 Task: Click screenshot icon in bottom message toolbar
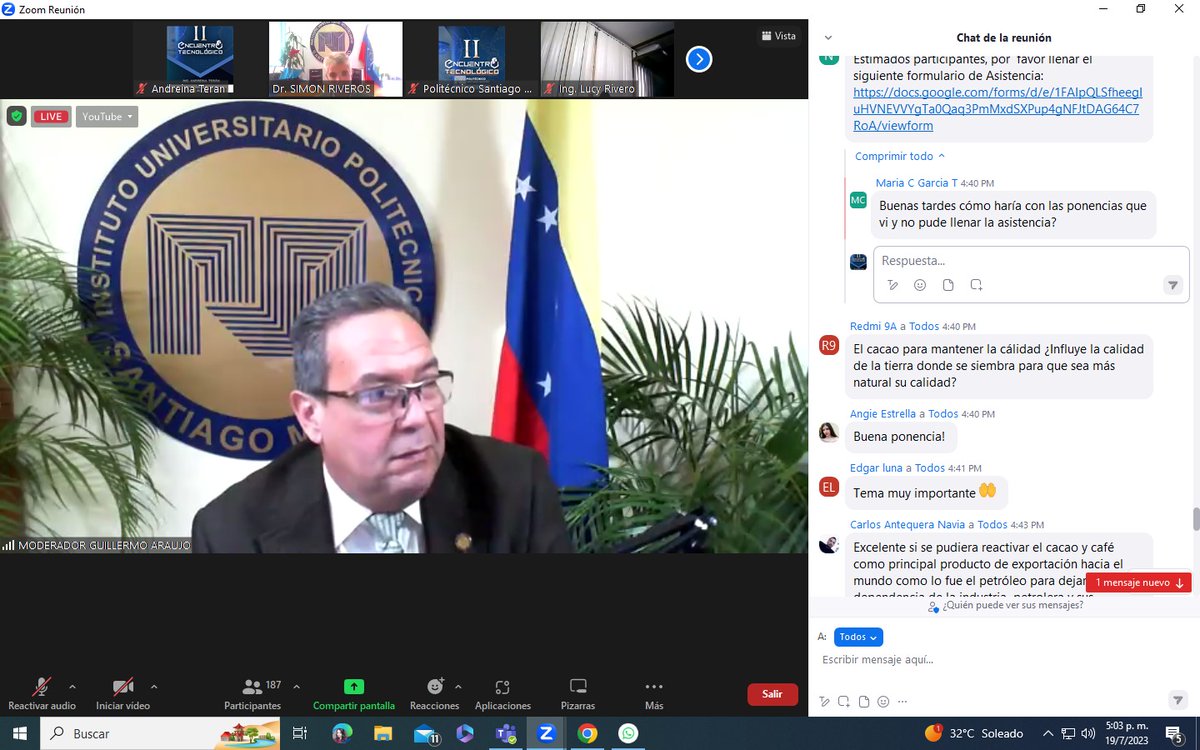click(844, 701)
